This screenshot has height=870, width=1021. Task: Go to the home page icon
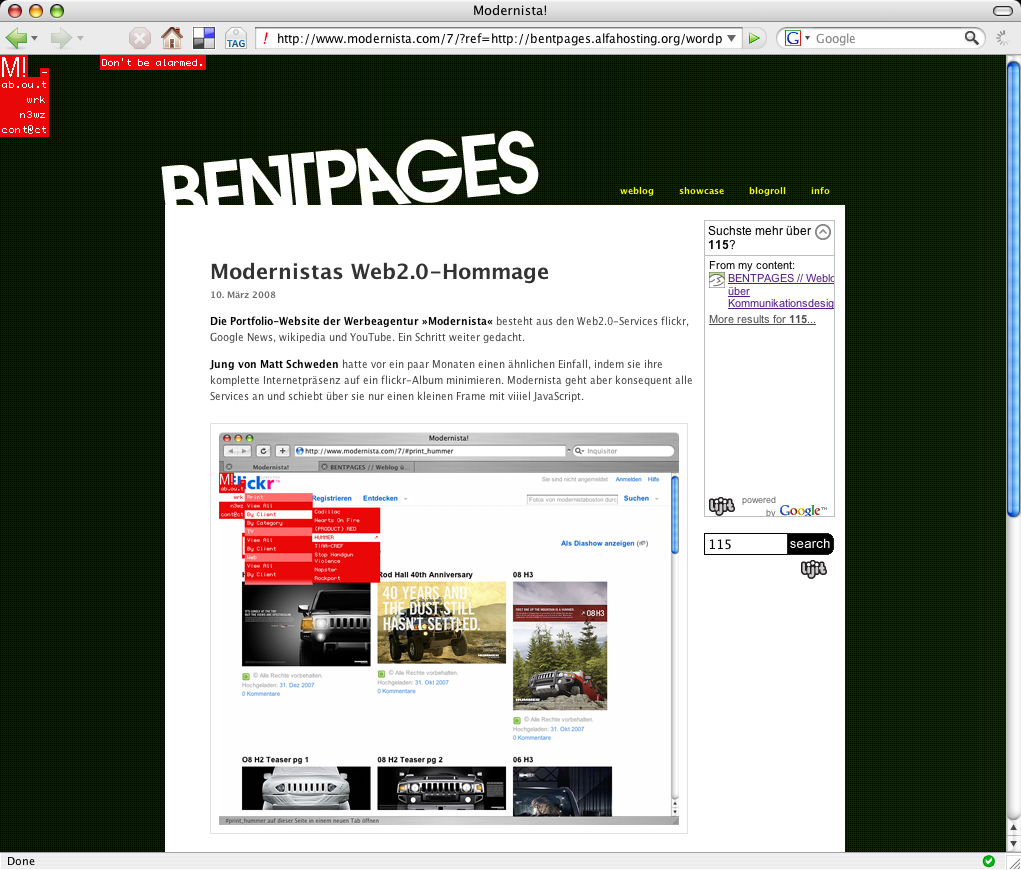[172, 38]
